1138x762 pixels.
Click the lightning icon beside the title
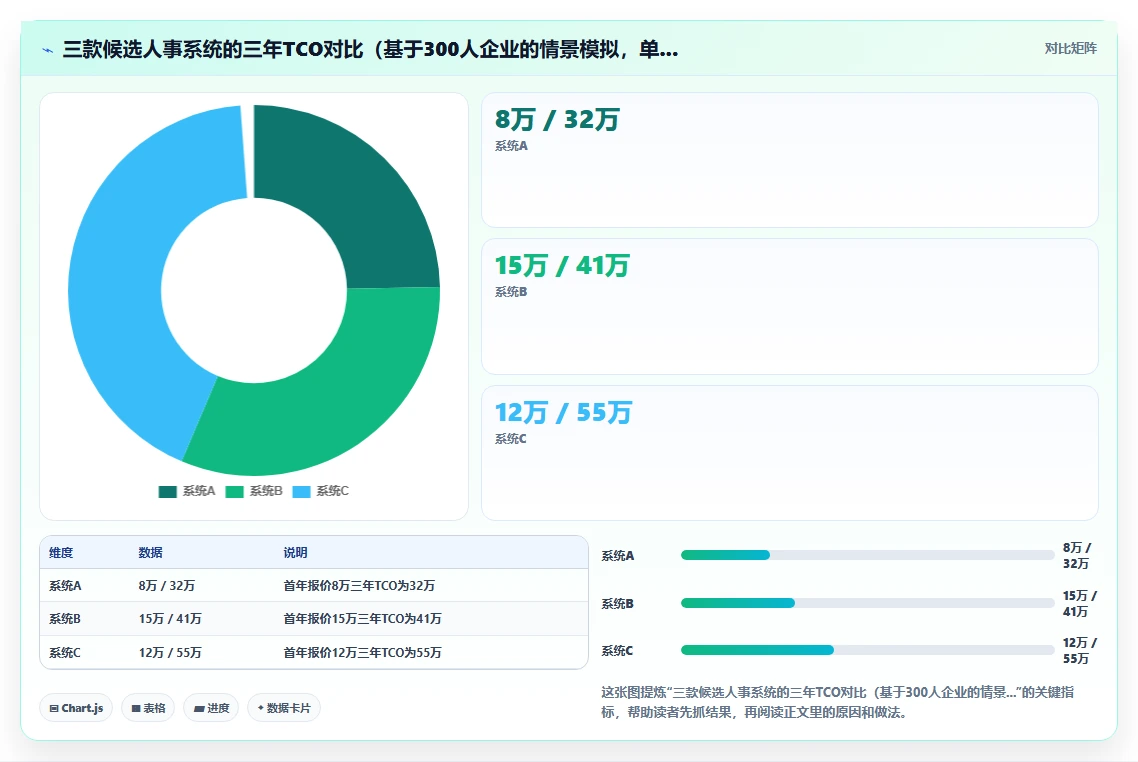coord(48,50)
